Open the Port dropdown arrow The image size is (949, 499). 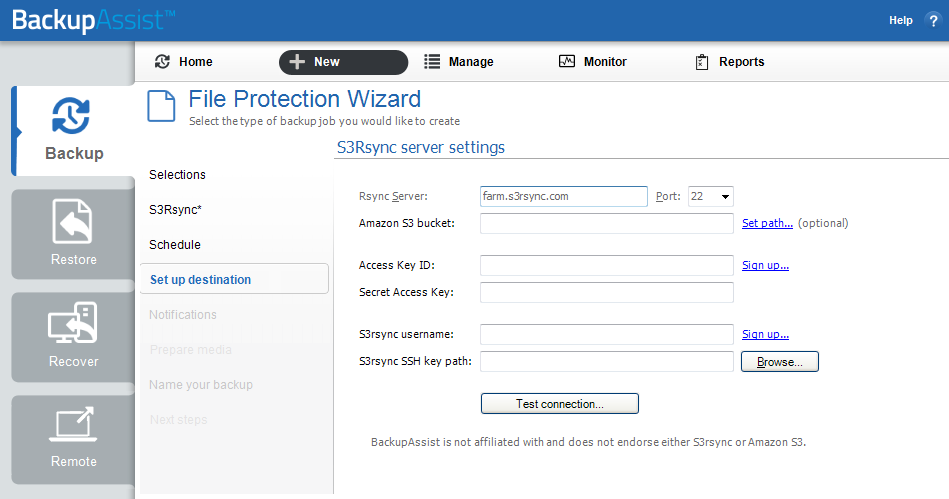[x=725, y=197]
